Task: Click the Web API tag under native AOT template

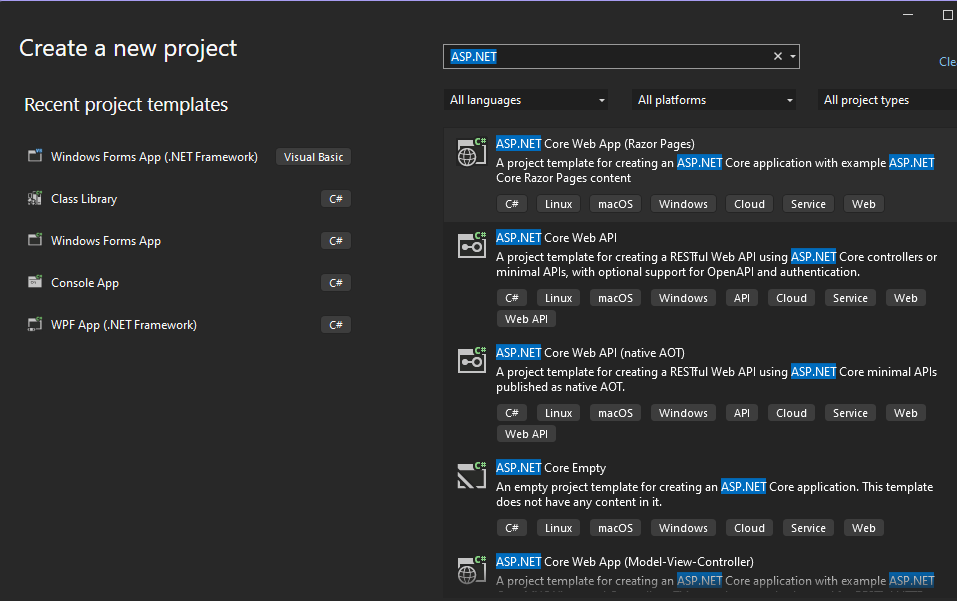Action: [526, 434]
